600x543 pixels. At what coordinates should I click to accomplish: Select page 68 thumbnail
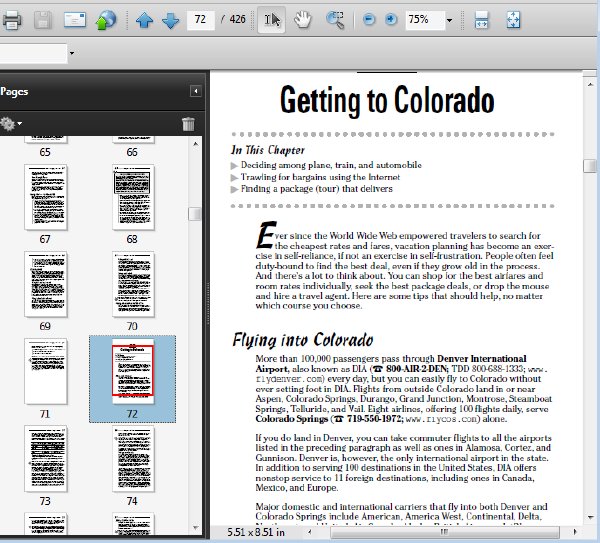pos(133,197)
